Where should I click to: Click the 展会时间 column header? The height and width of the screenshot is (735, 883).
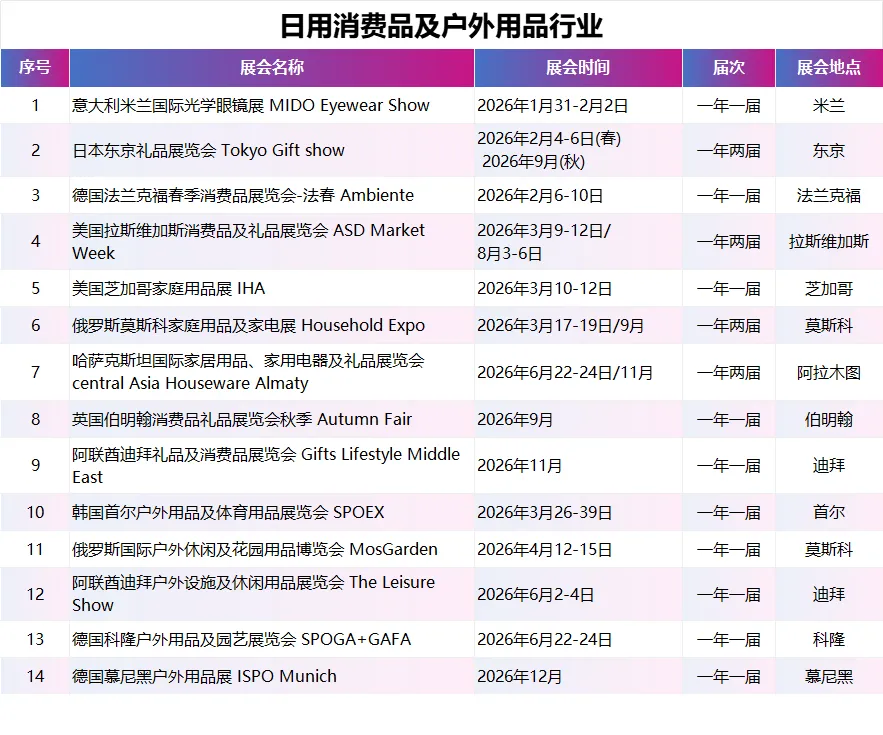pyautogui.click(x=578, y=68)
